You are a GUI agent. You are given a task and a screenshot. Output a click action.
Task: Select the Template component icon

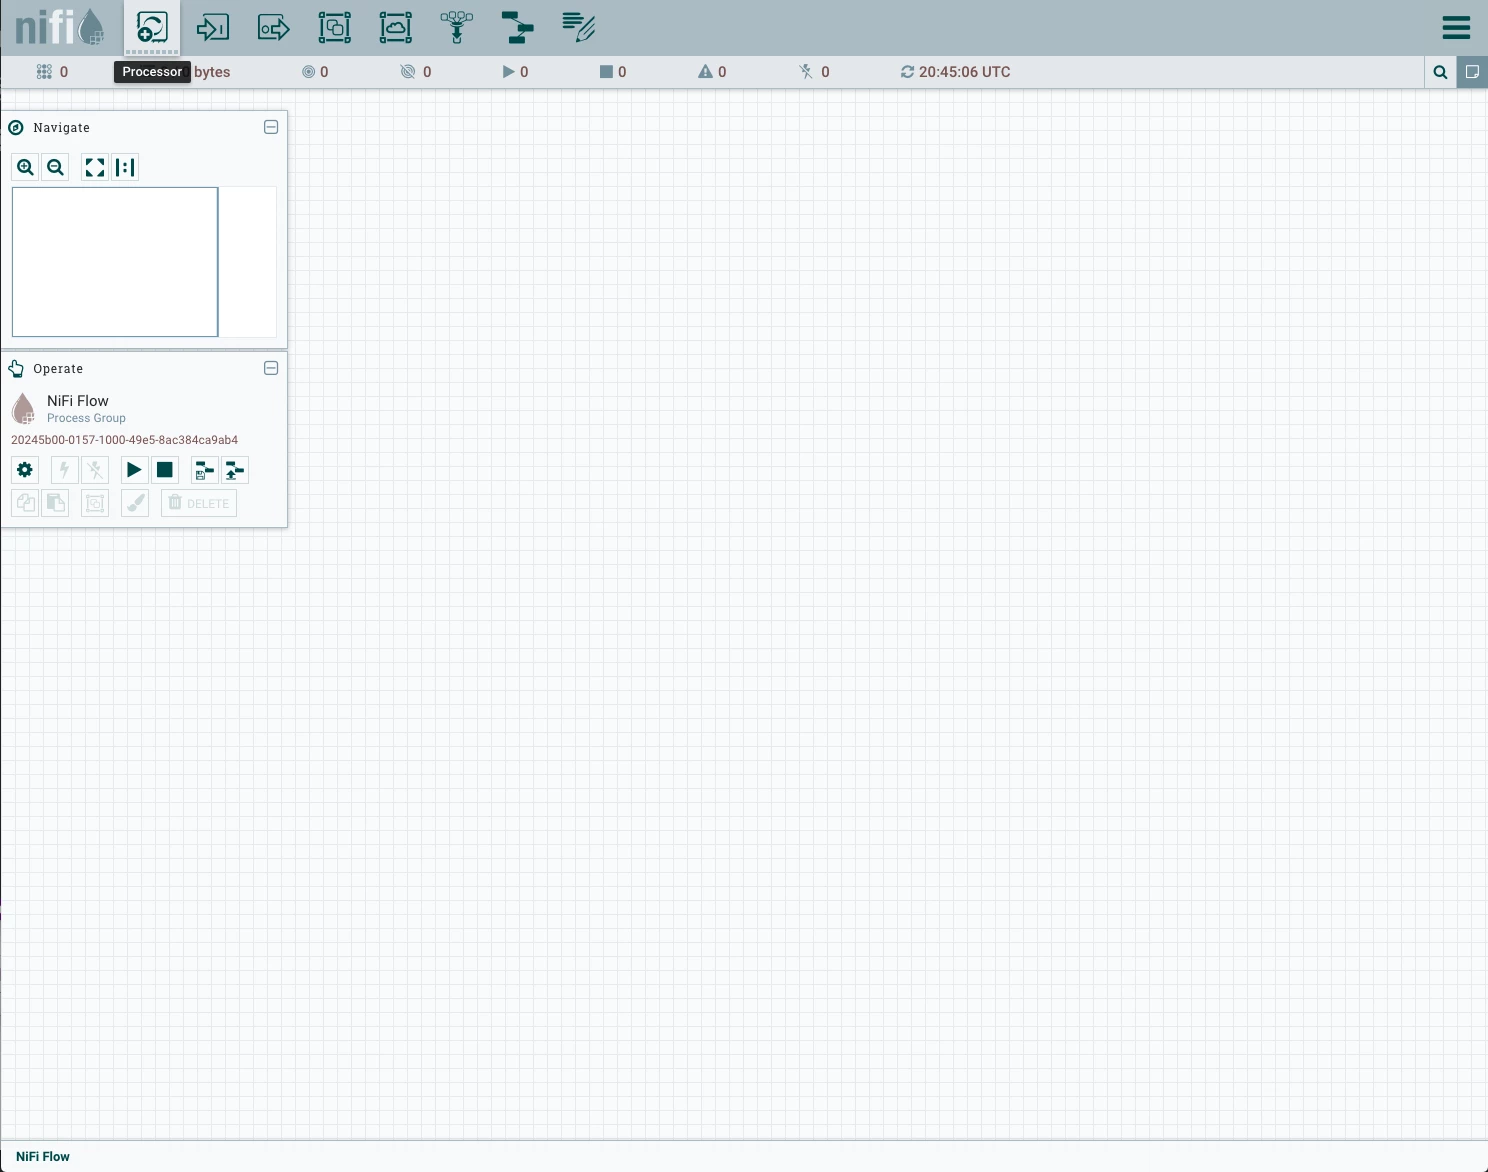(x=518, y=27)
